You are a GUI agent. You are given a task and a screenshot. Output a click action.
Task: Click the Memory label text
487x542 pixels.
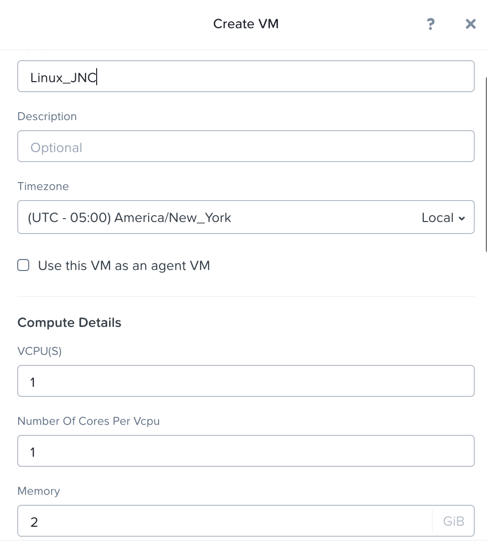[x=39, y=491]
